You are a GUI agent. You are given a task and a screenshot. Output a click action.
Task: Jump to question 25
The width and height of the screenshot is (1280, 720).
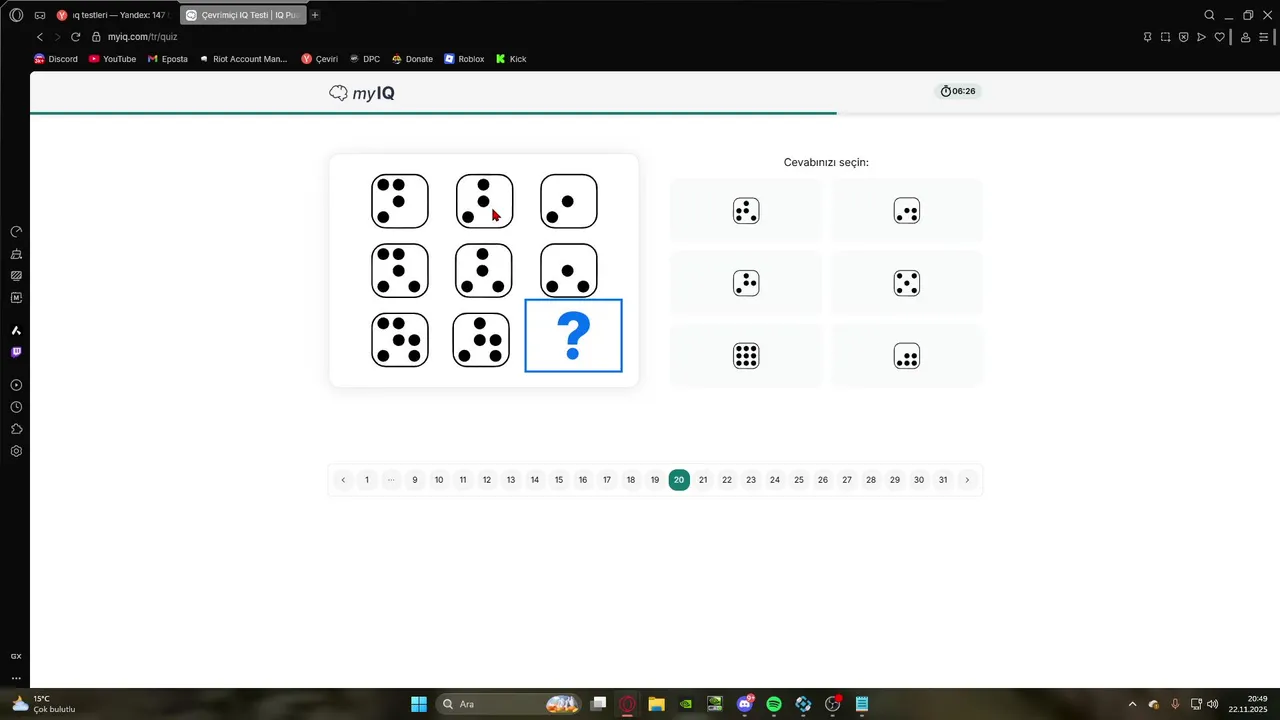[x=799, y=480]
